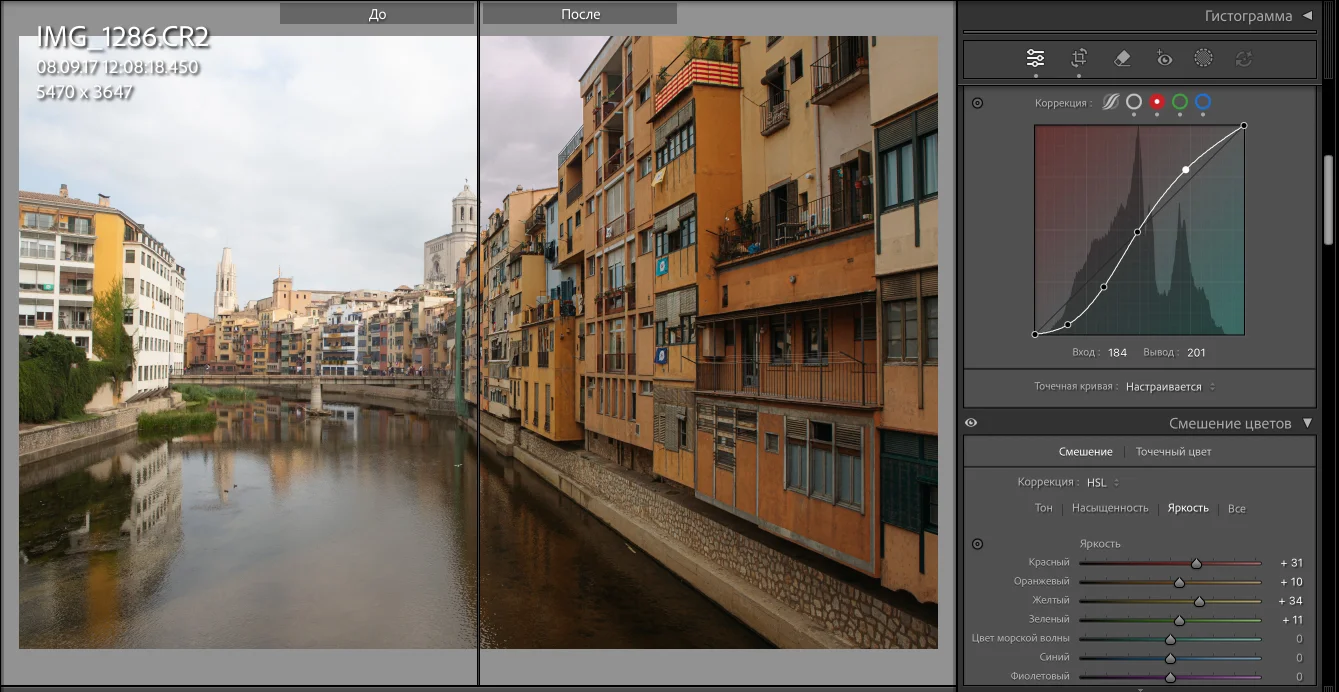Click the Яркость targeted adjustment tool

tap(978, 544)
